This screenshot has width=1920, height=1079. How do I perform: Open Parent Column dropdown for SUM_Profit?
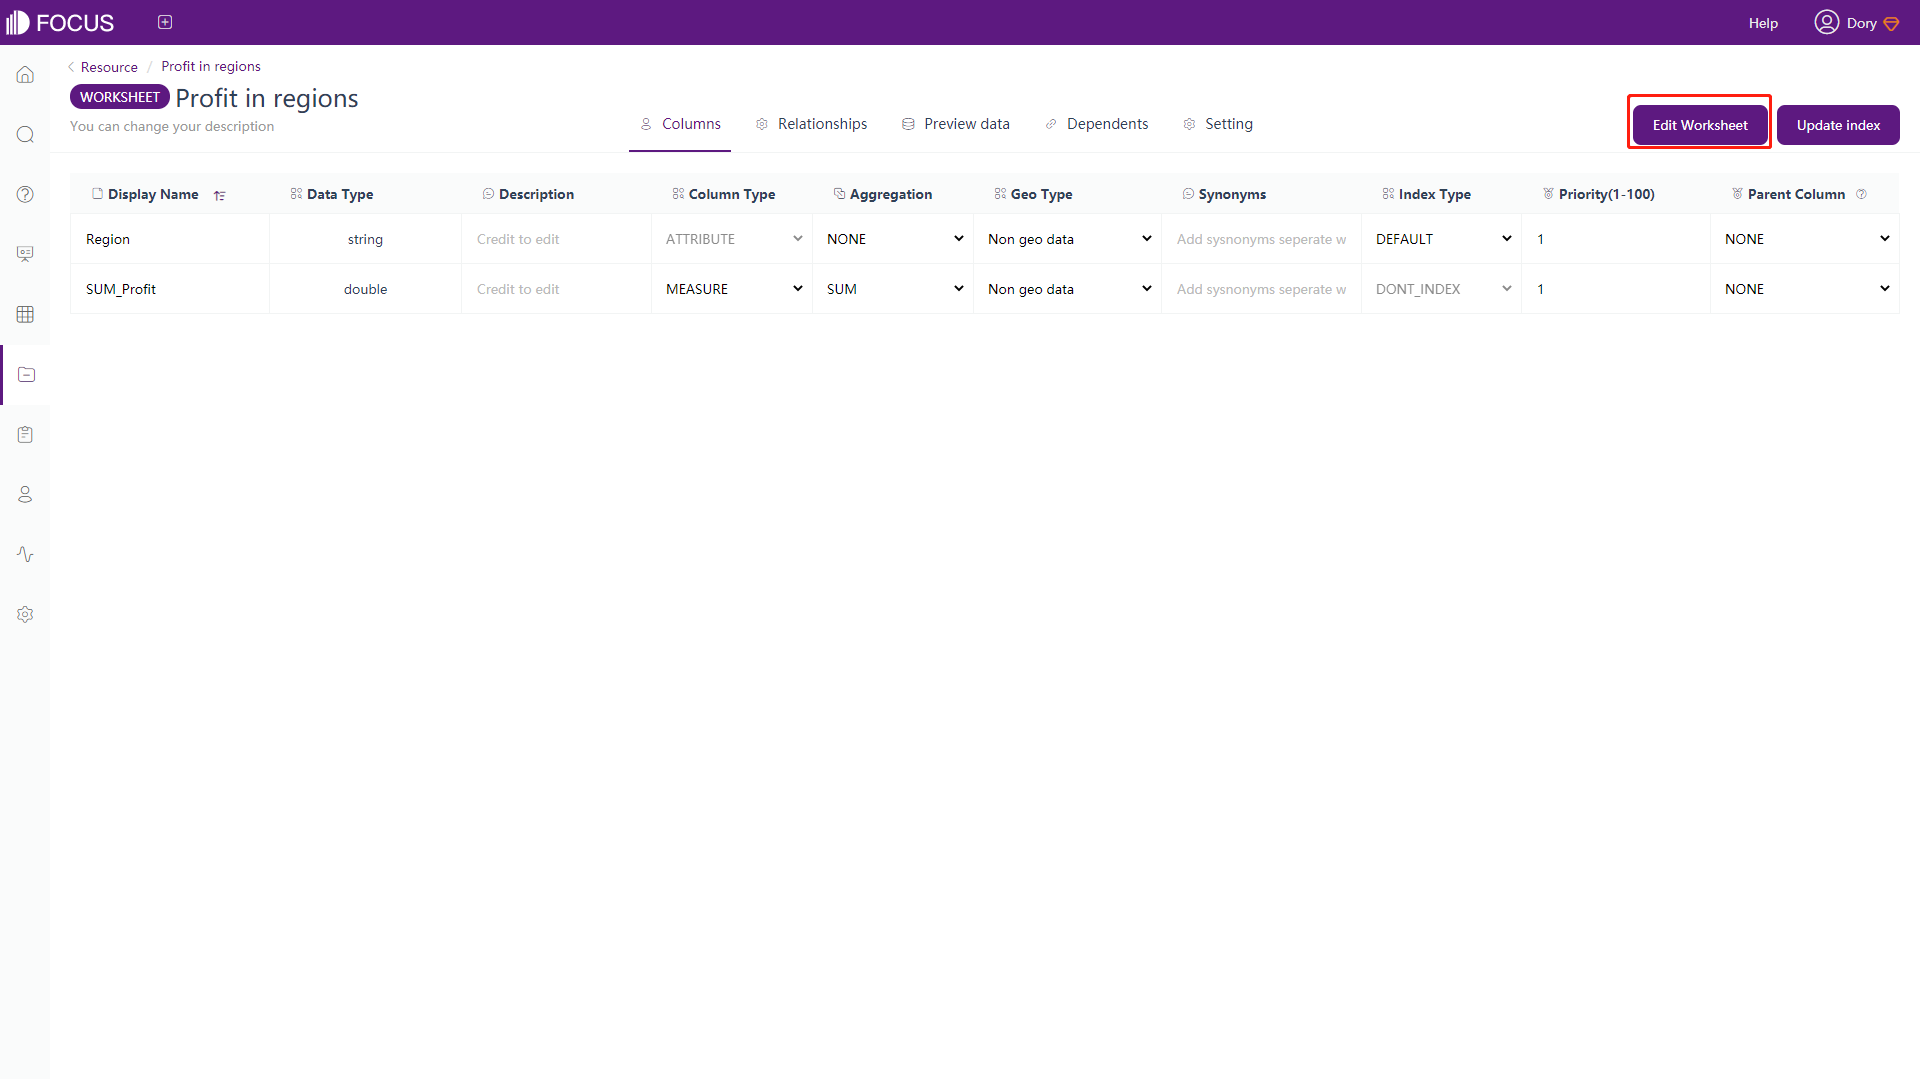[1805, 289]
